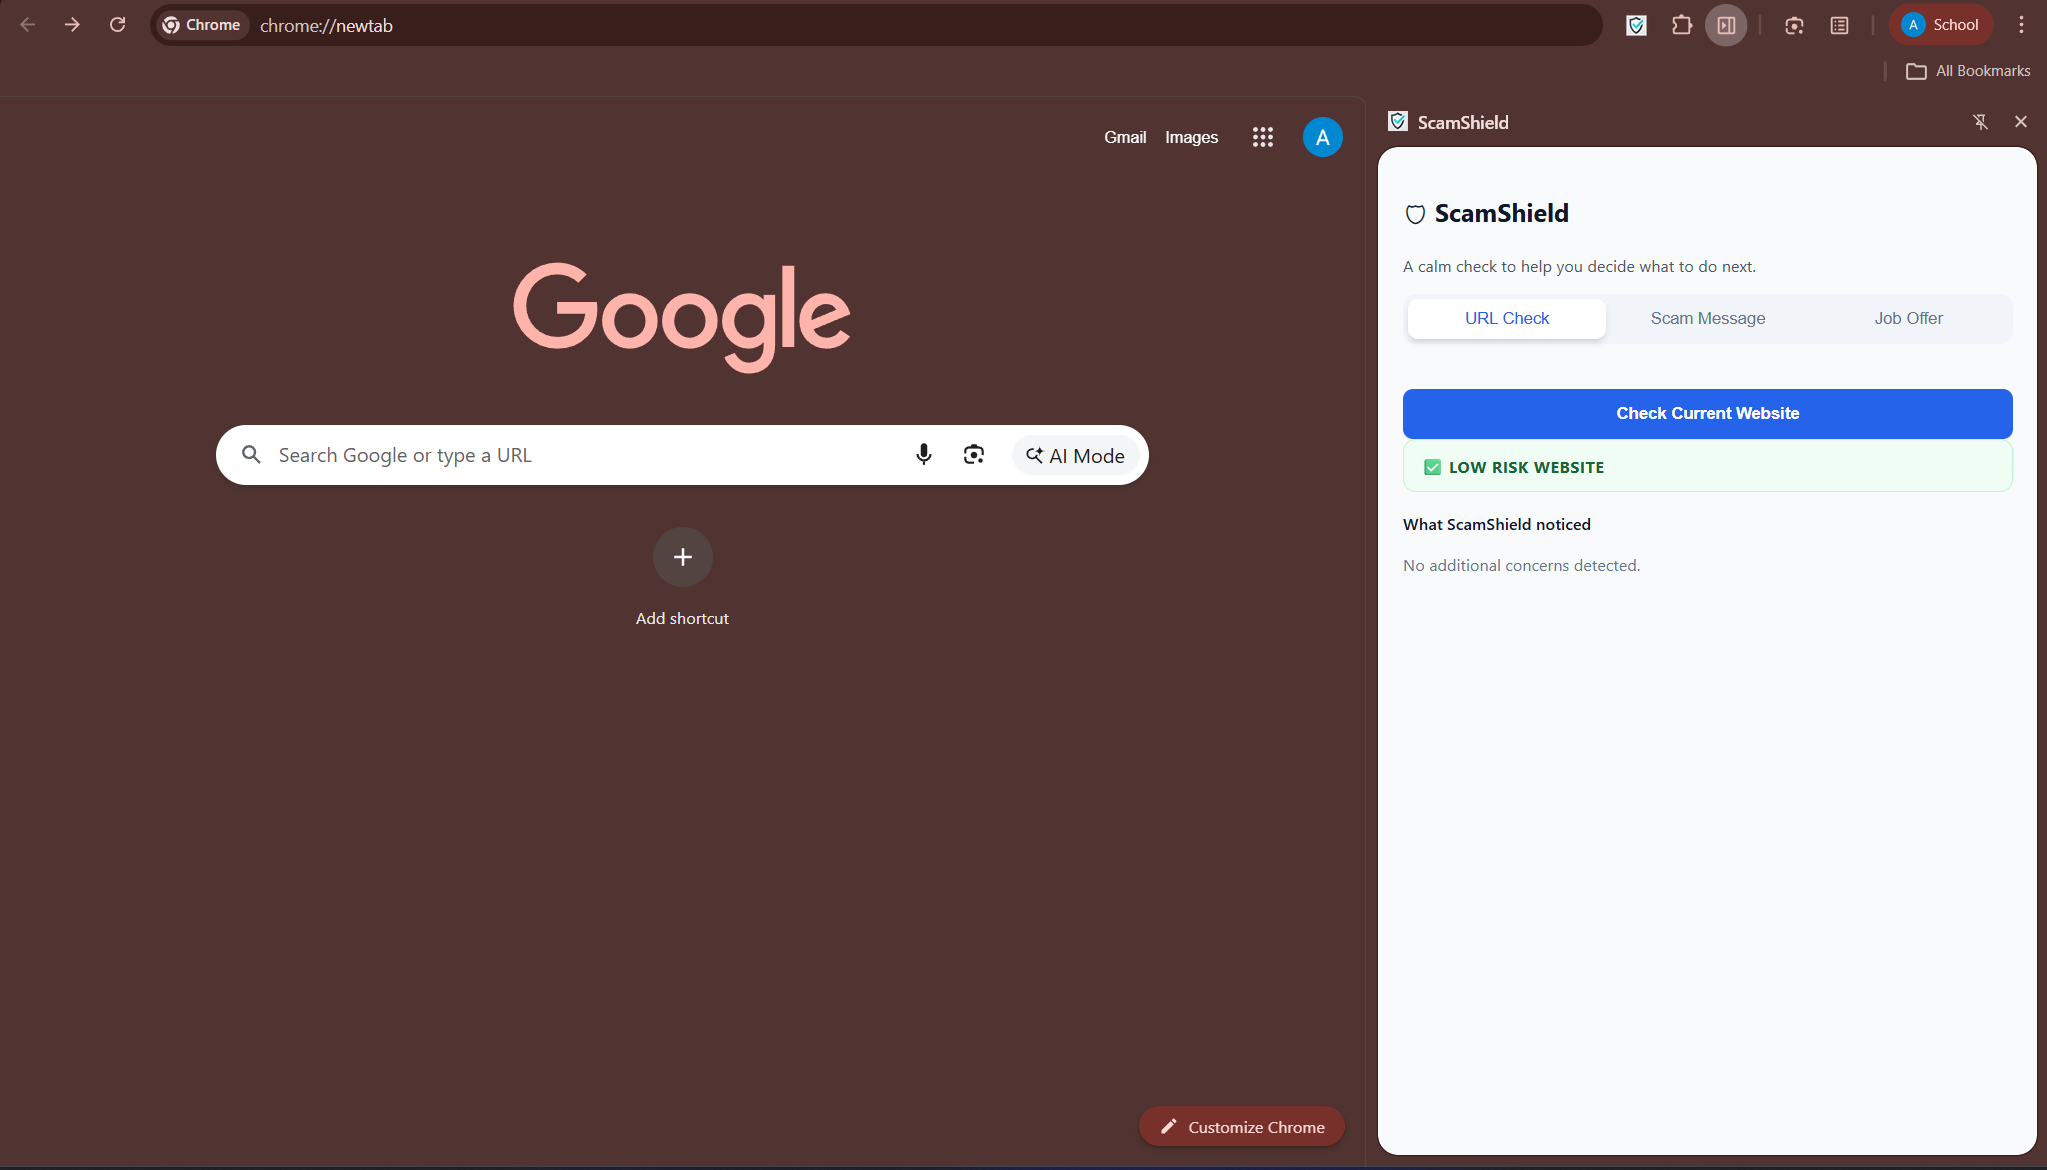Open the School profile menu
Screen dimensions: 2047x1170
tap(1941, 25)
